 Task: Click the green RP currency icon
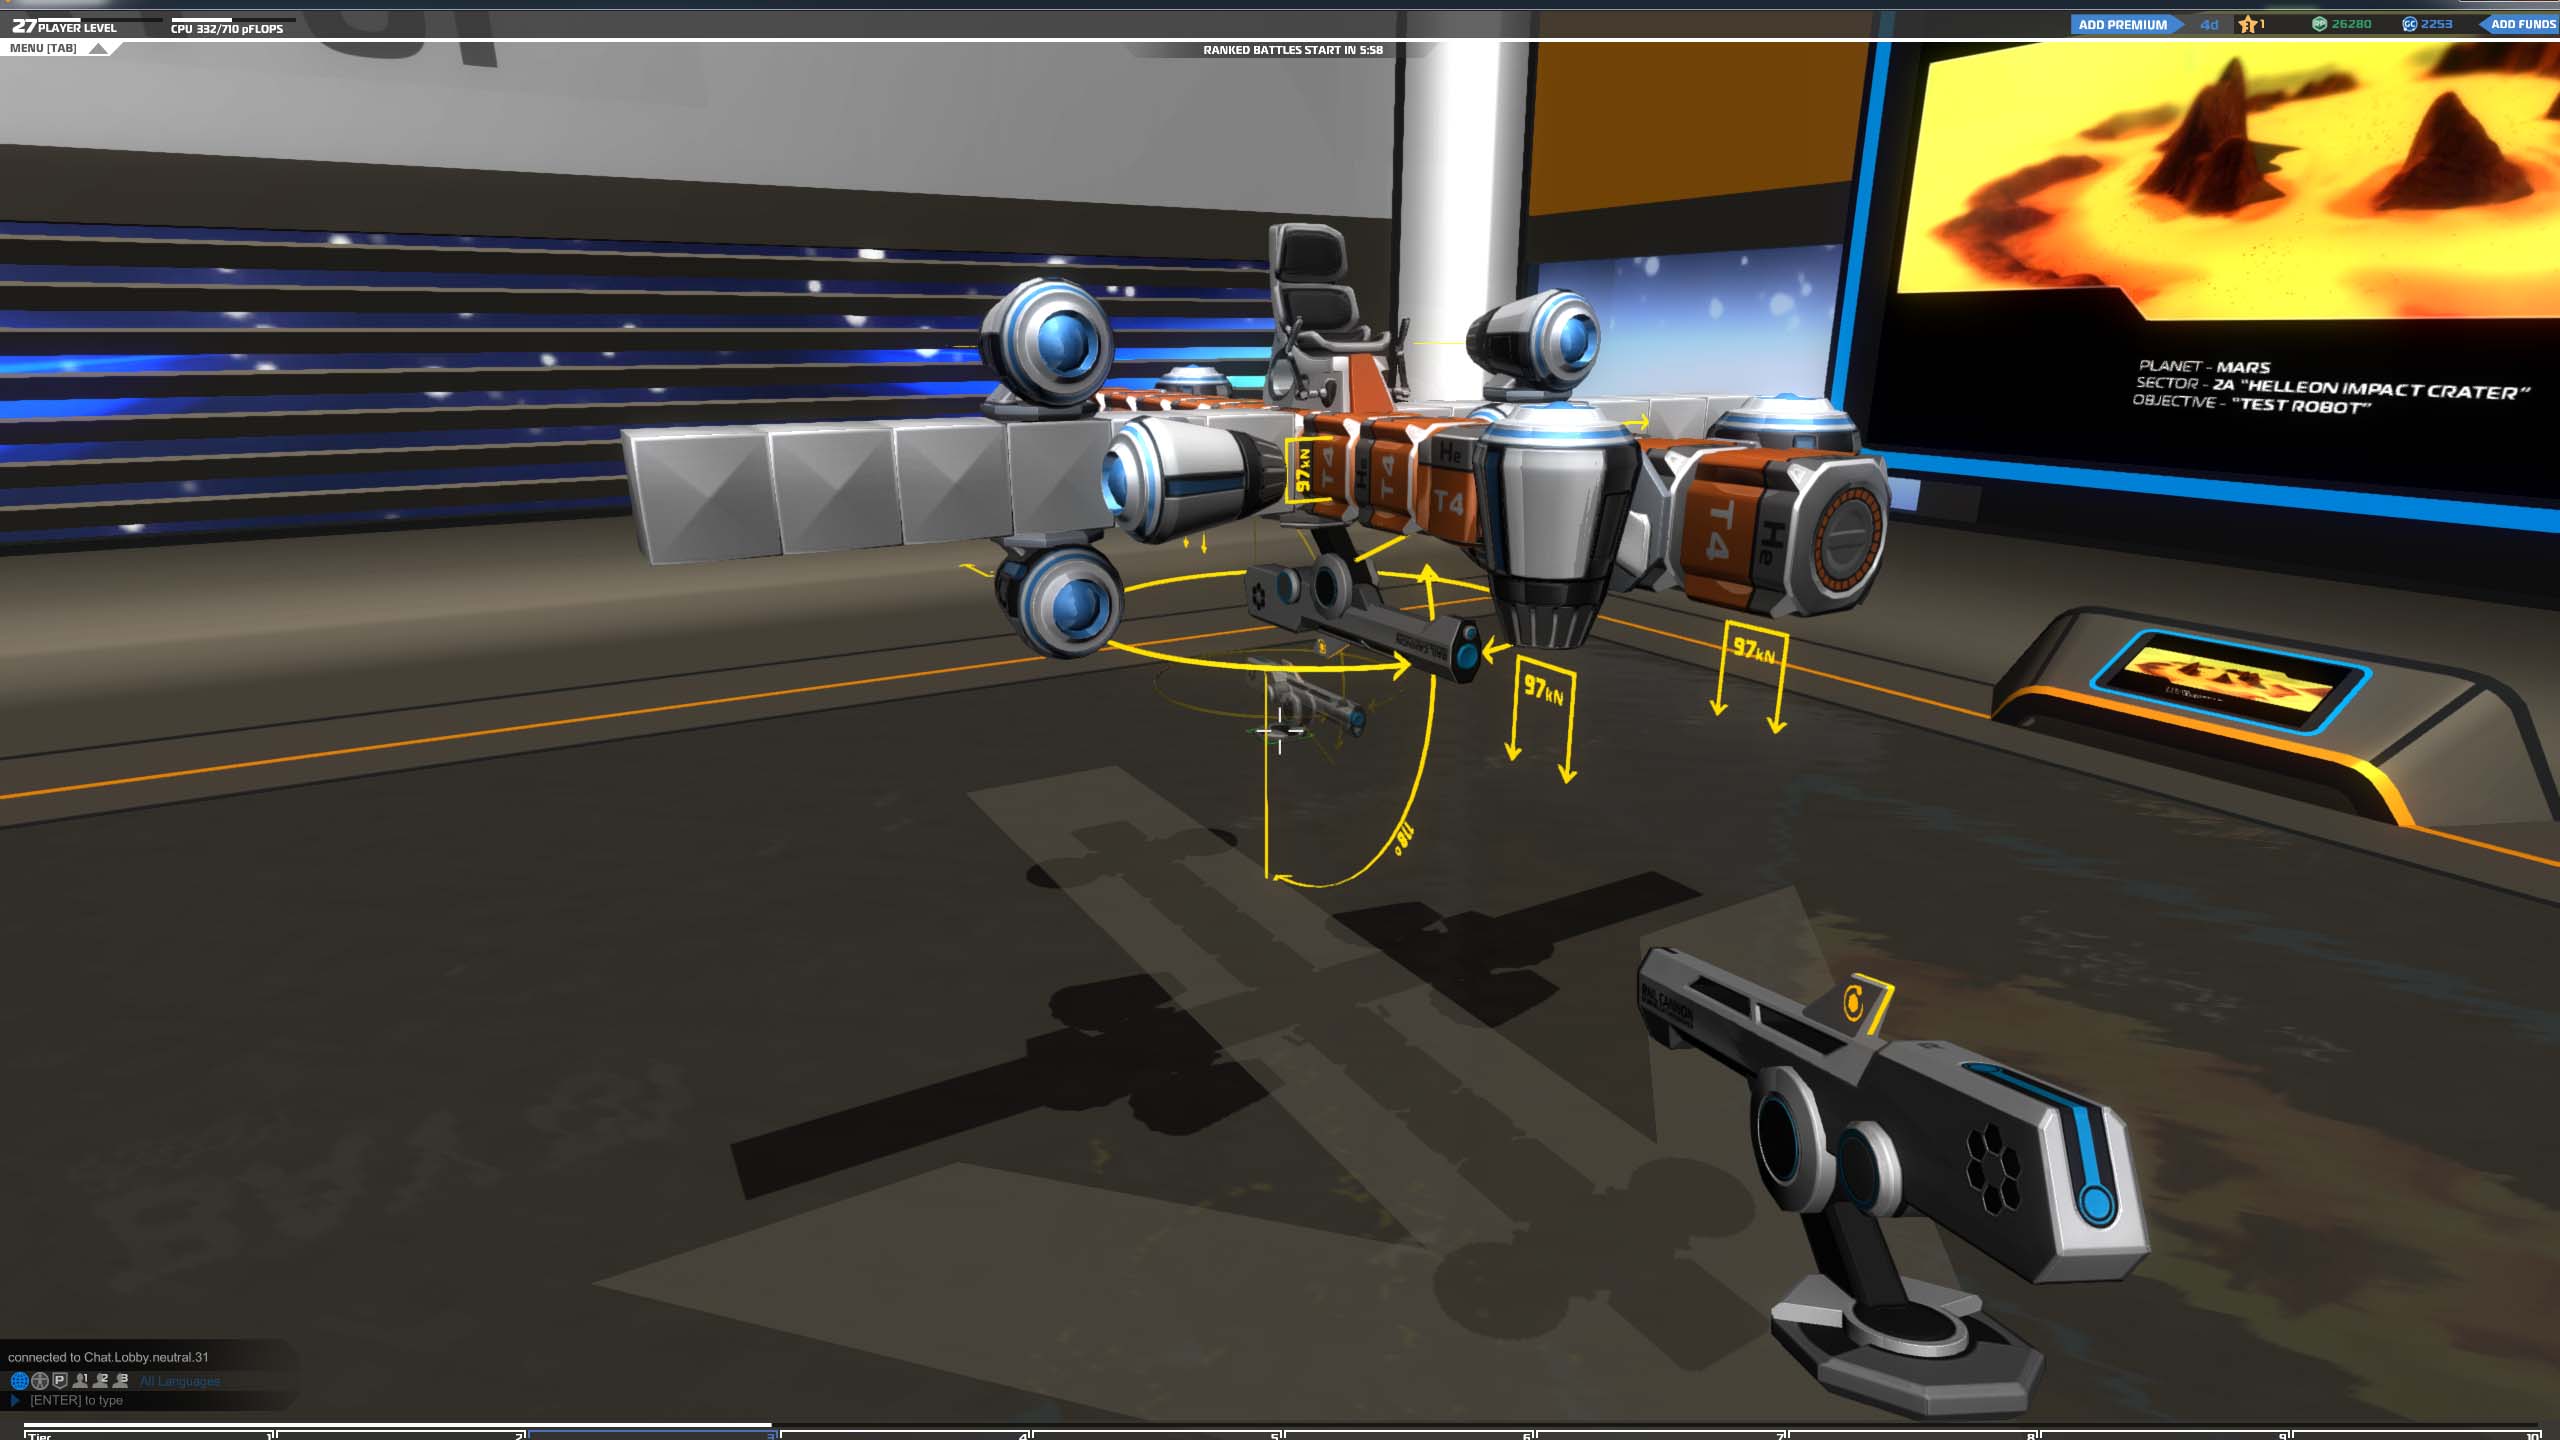pos(2319,24)
